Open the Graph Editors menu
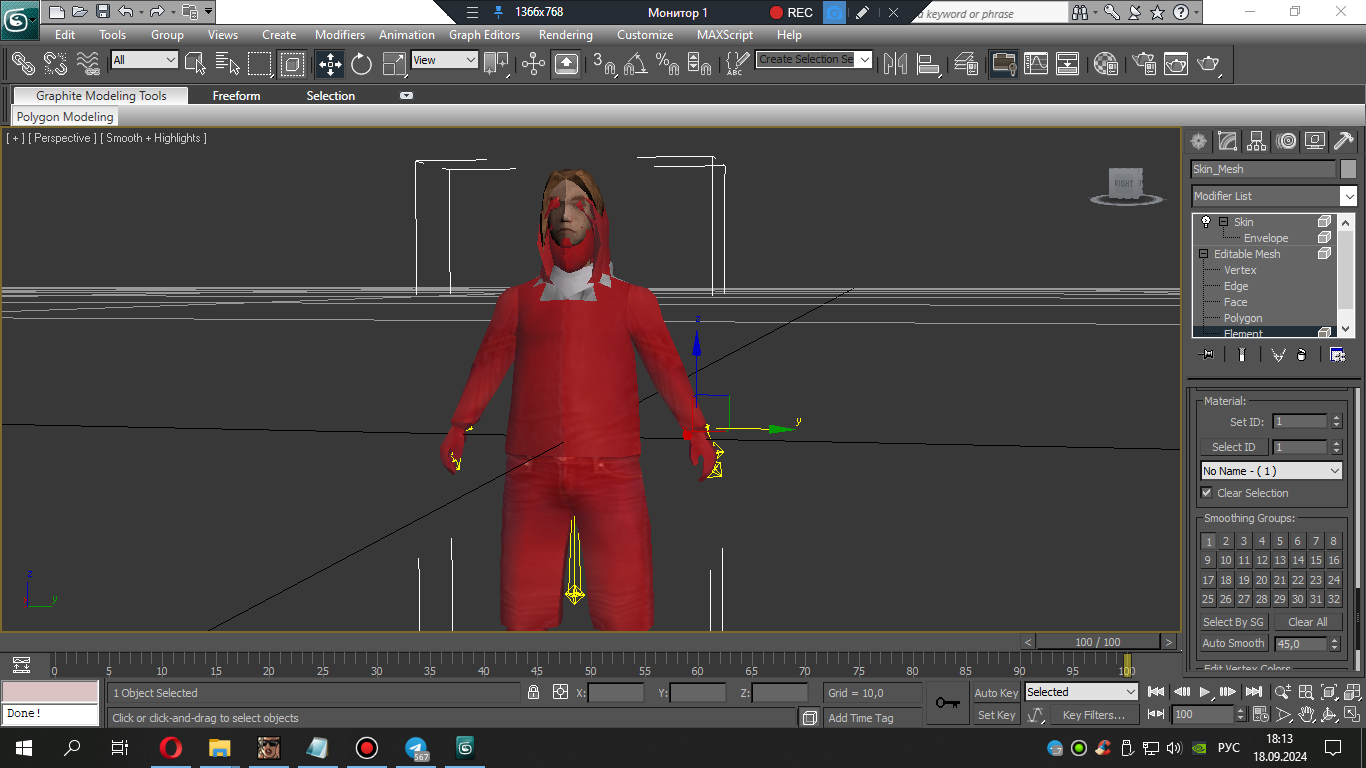 [x=484, y=34]
